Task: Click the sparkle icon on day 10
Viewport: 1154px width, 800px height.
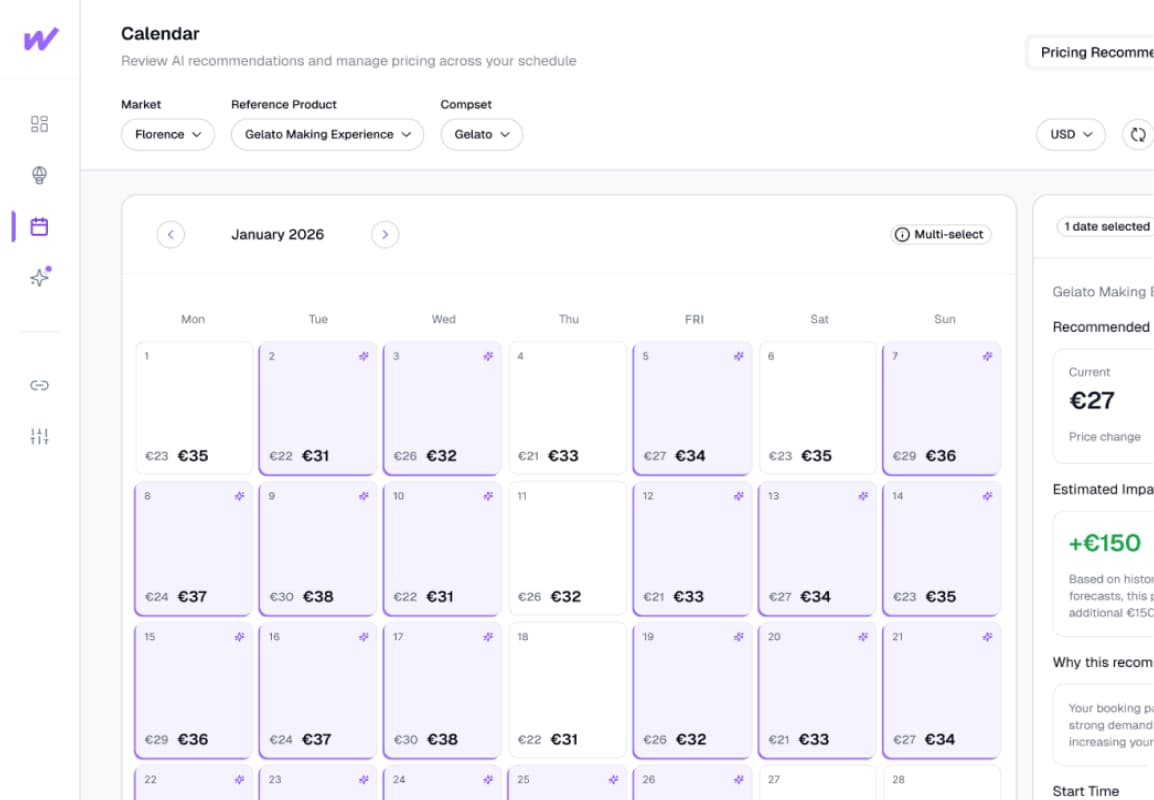Action: (488, 496)
